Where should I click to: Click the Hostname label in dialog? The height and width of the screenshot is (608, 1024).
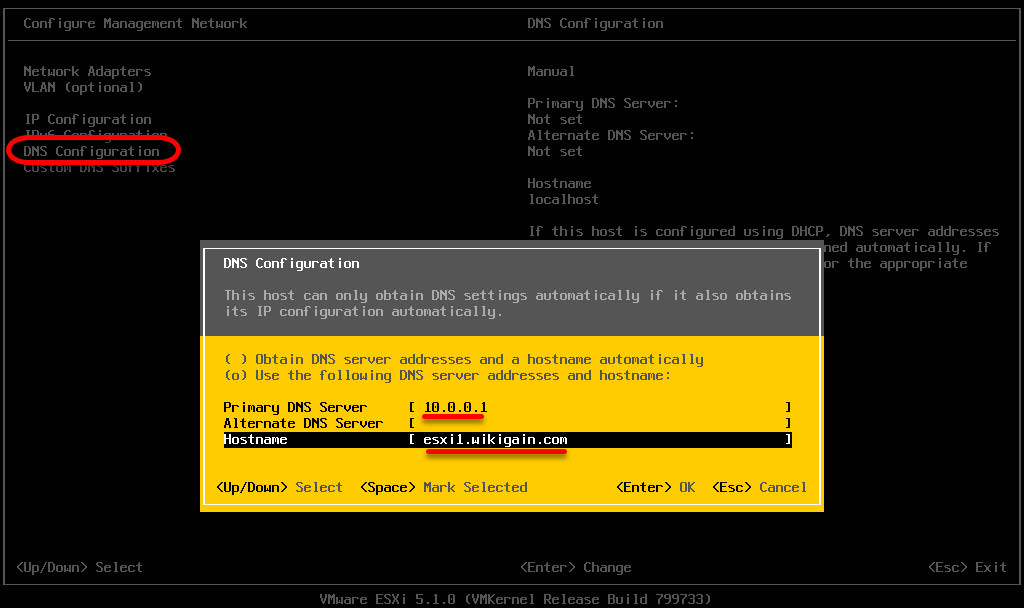(x=255, y=440)
